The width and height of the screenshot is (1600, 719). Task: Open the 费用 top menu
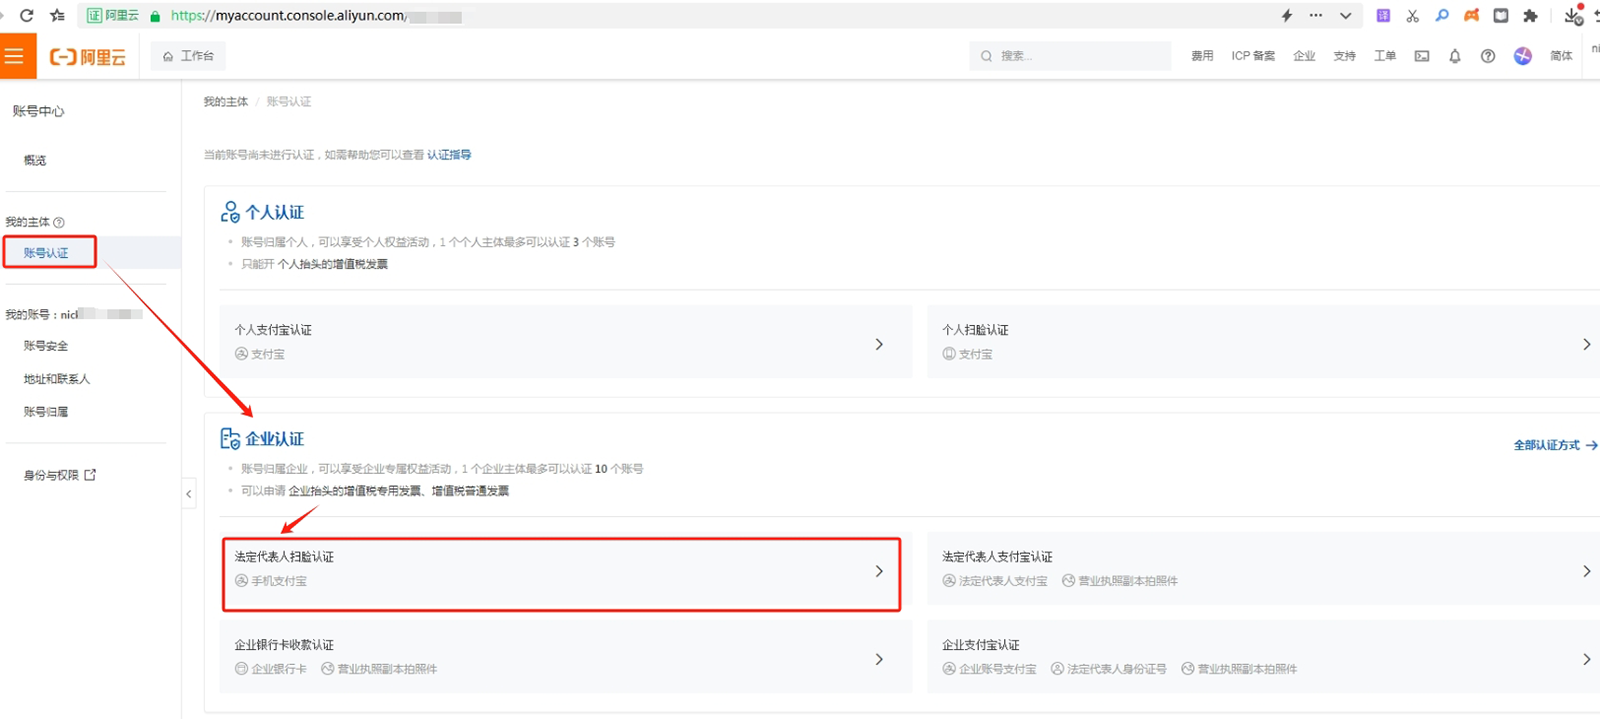[1201, 56]
